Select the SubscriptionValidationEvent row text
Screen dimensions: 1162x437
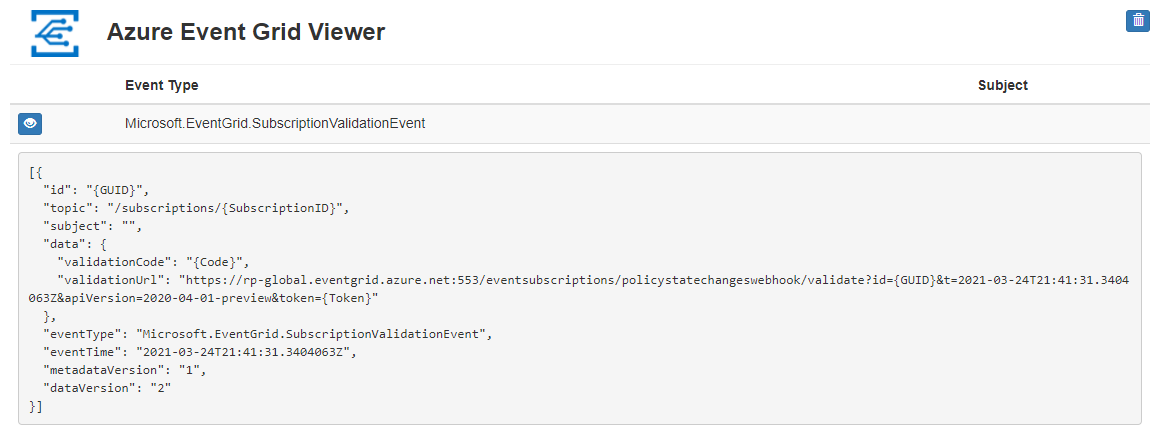[275, 123]
